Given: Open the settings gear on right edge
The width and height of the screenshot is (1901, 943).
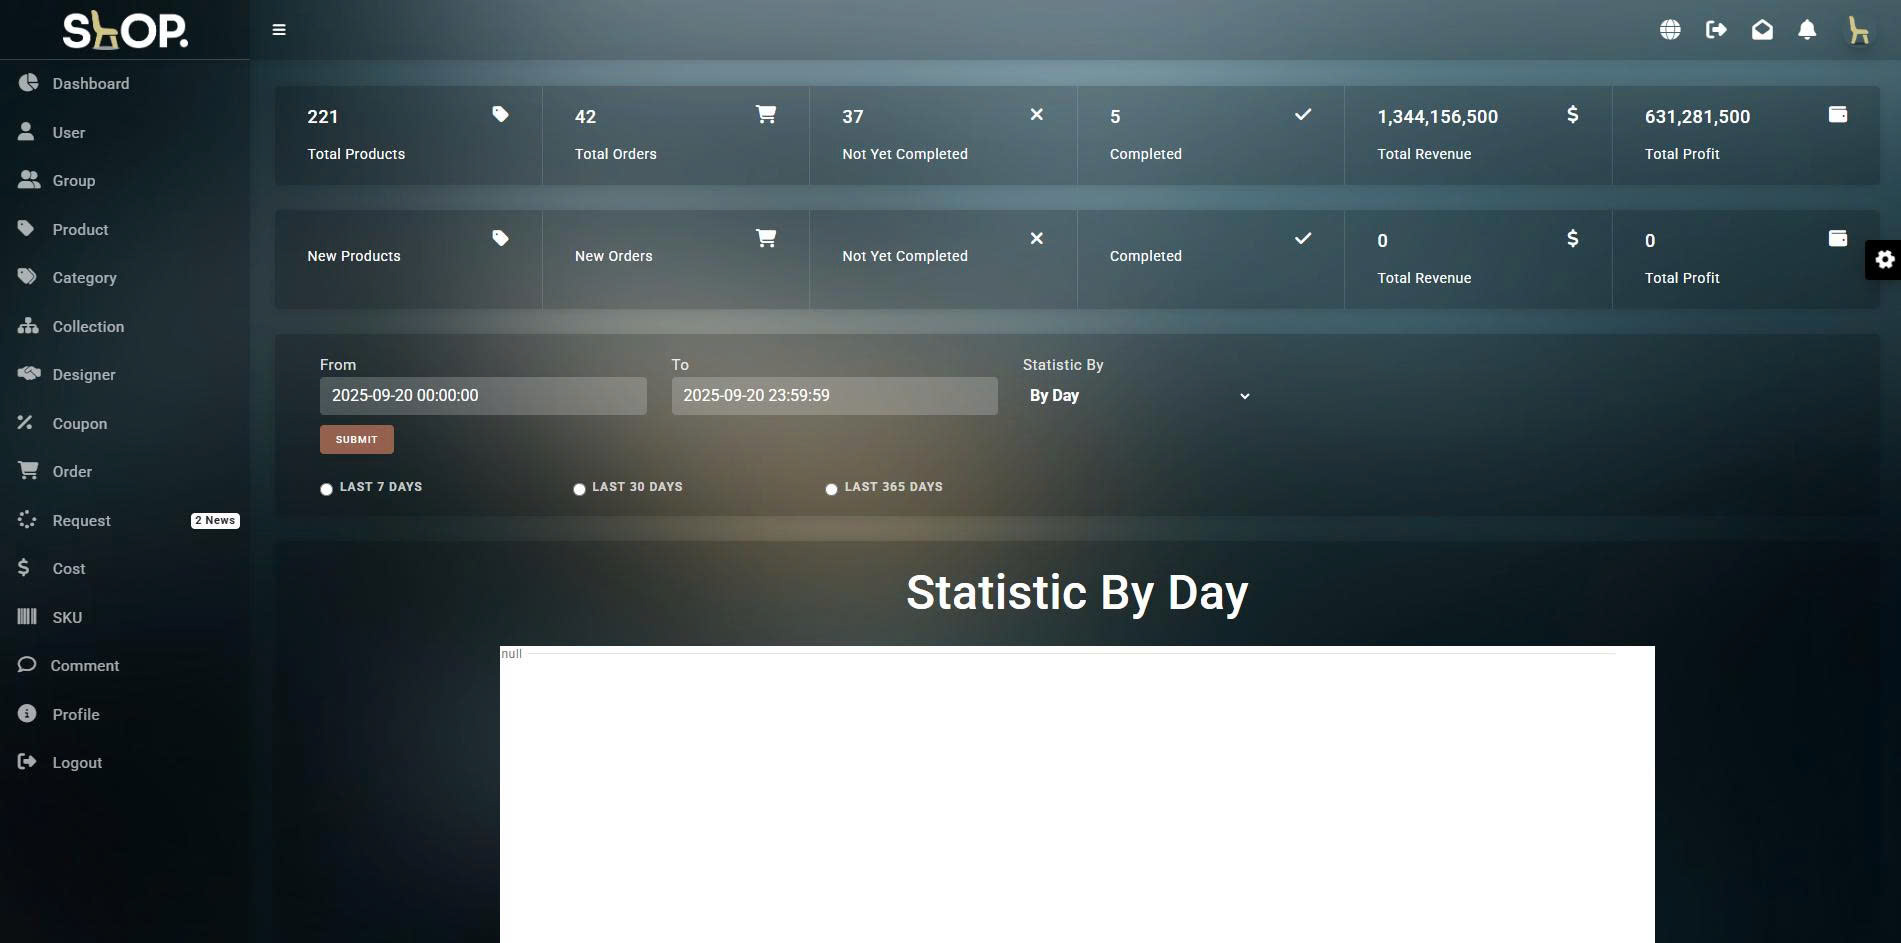Looking at the screenshot, I should tap(1884, 260).
